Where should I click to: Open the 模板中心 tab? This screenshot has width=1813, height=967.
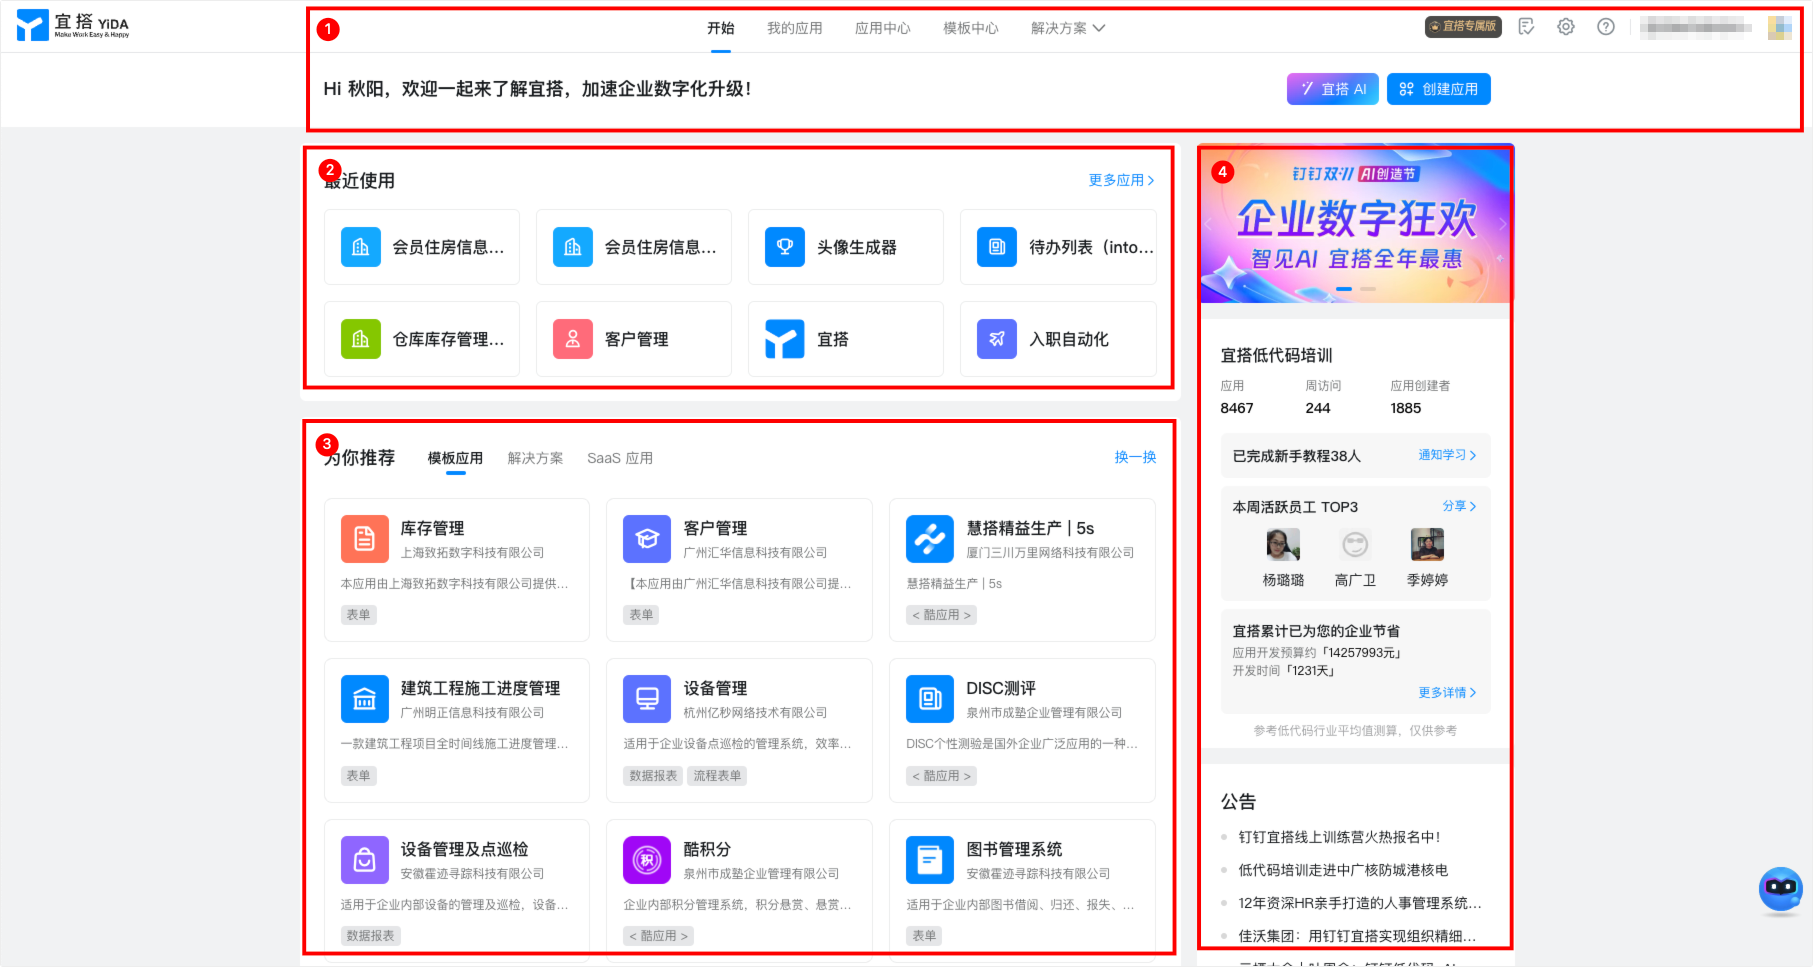click(x=971, y=28)
